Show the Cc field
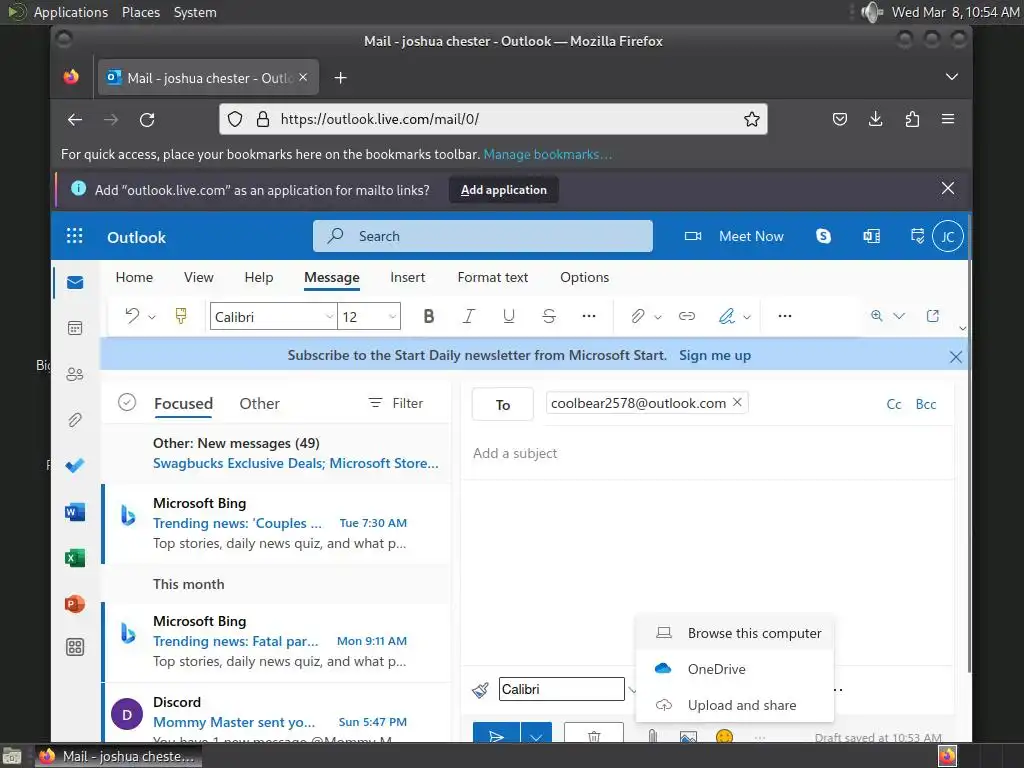 coord(894,404)
